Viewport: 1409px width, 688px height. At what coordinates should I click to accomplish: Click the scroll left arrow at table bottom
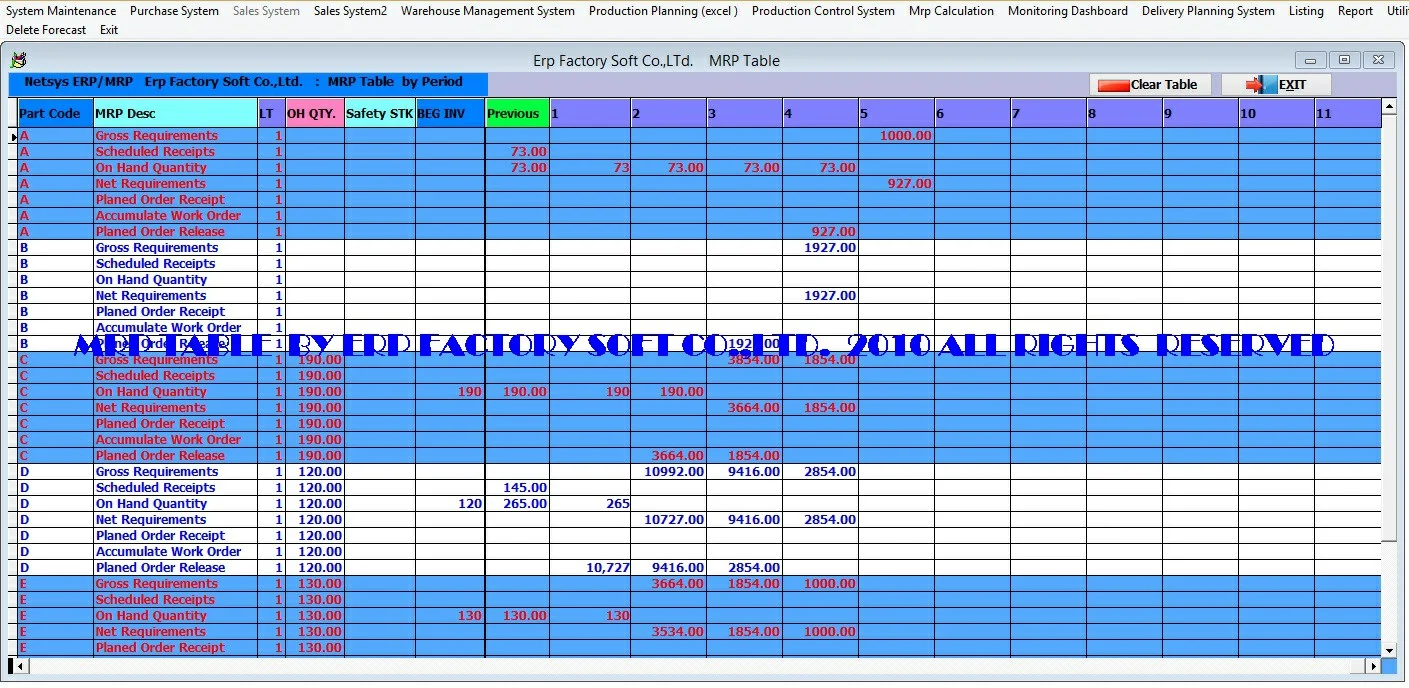(13, 665)
